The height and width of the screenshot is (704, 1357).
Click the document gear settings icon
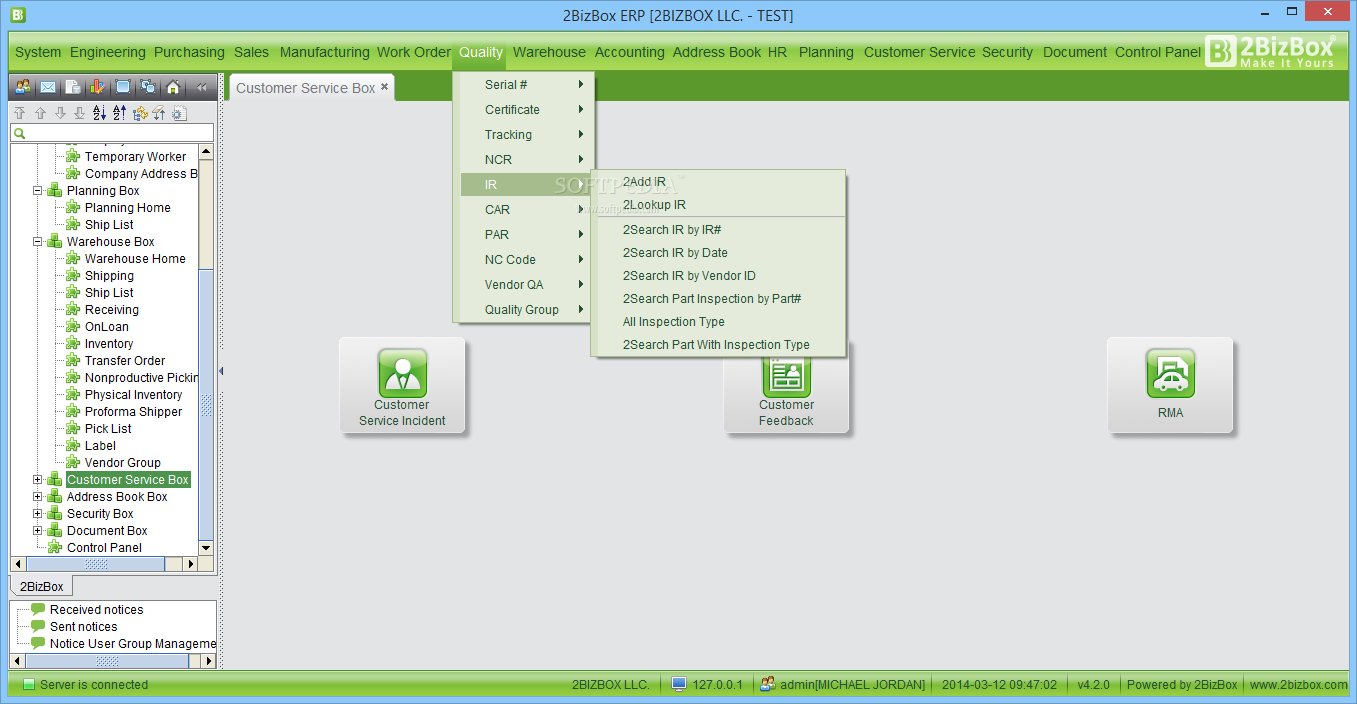(179, 113)
